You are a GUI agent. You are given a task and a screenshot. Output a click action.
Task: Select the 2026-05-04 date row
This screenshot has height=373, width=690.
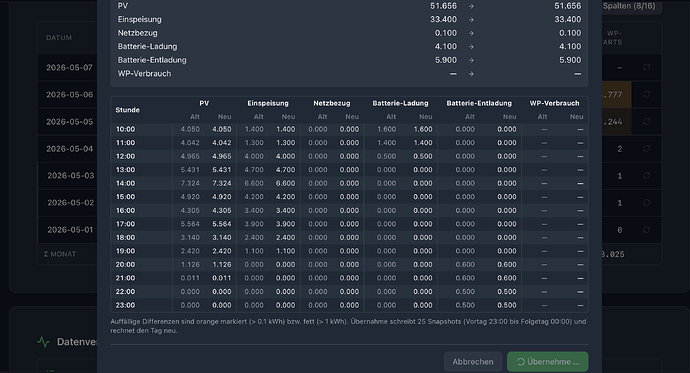(70, 149)
